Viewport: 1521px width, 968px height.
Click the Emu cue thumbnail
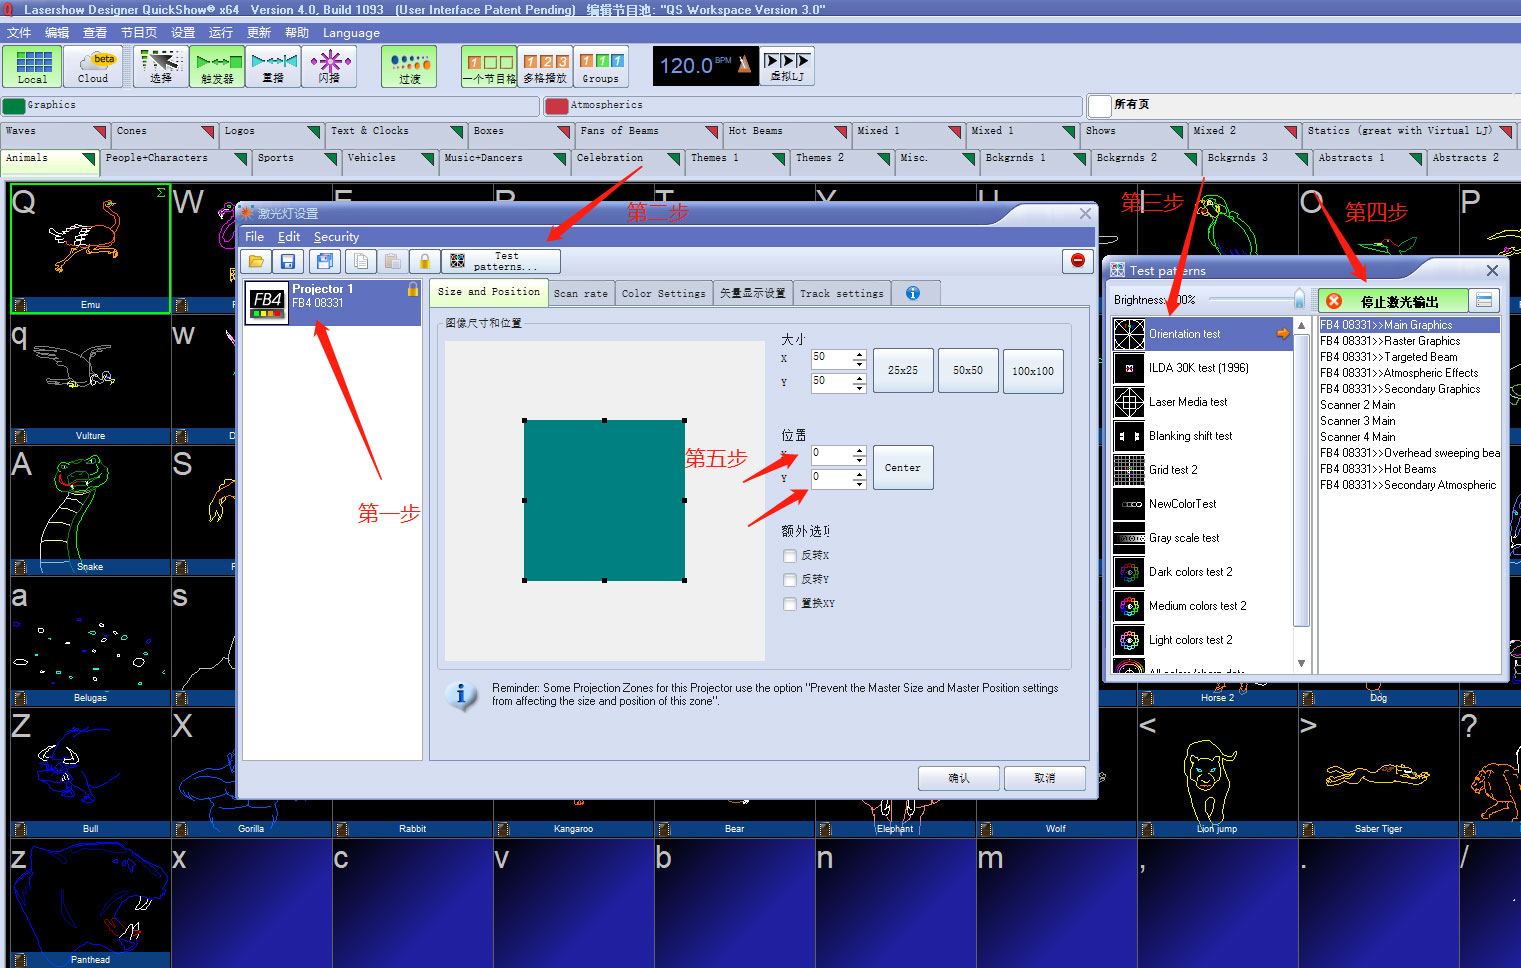(90, 248)
